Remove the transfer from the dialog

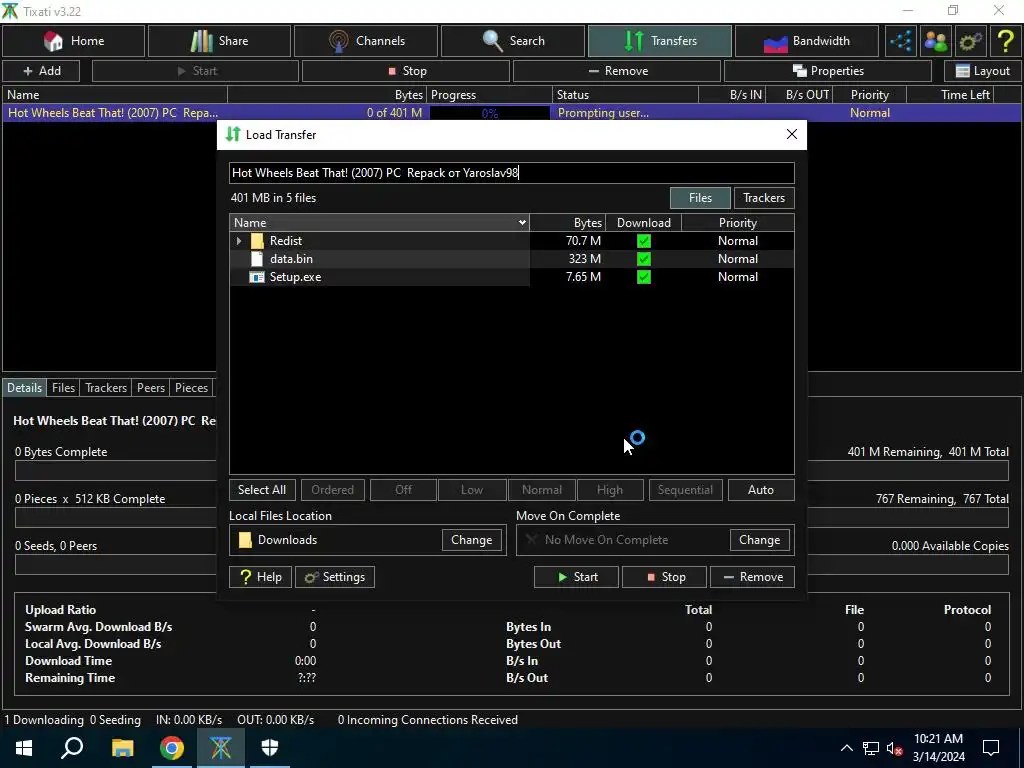[752, 577]
